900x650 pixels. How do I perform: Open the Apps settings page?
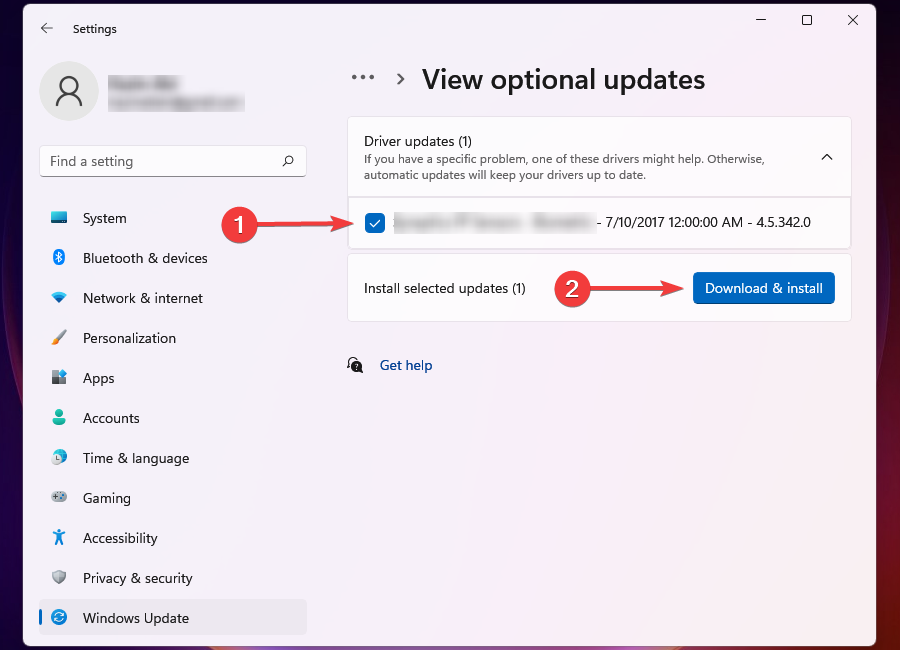point(173,378)
